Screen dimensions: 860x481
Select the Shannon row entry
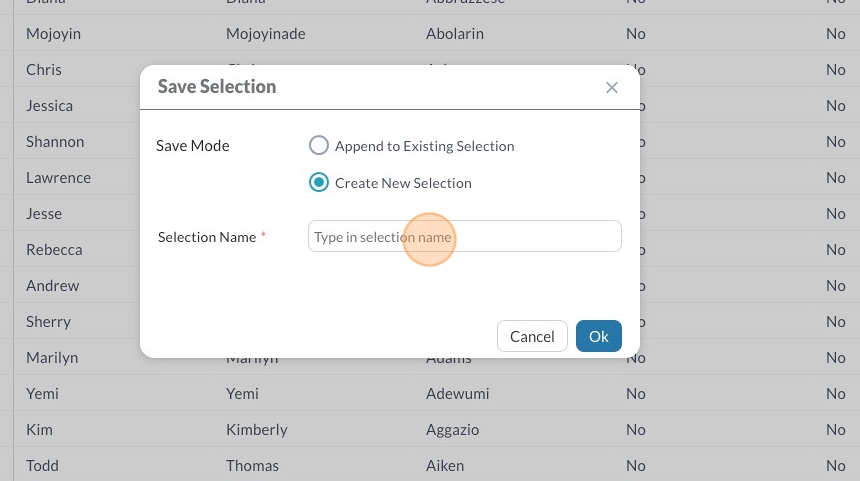[x=55, y=142]
